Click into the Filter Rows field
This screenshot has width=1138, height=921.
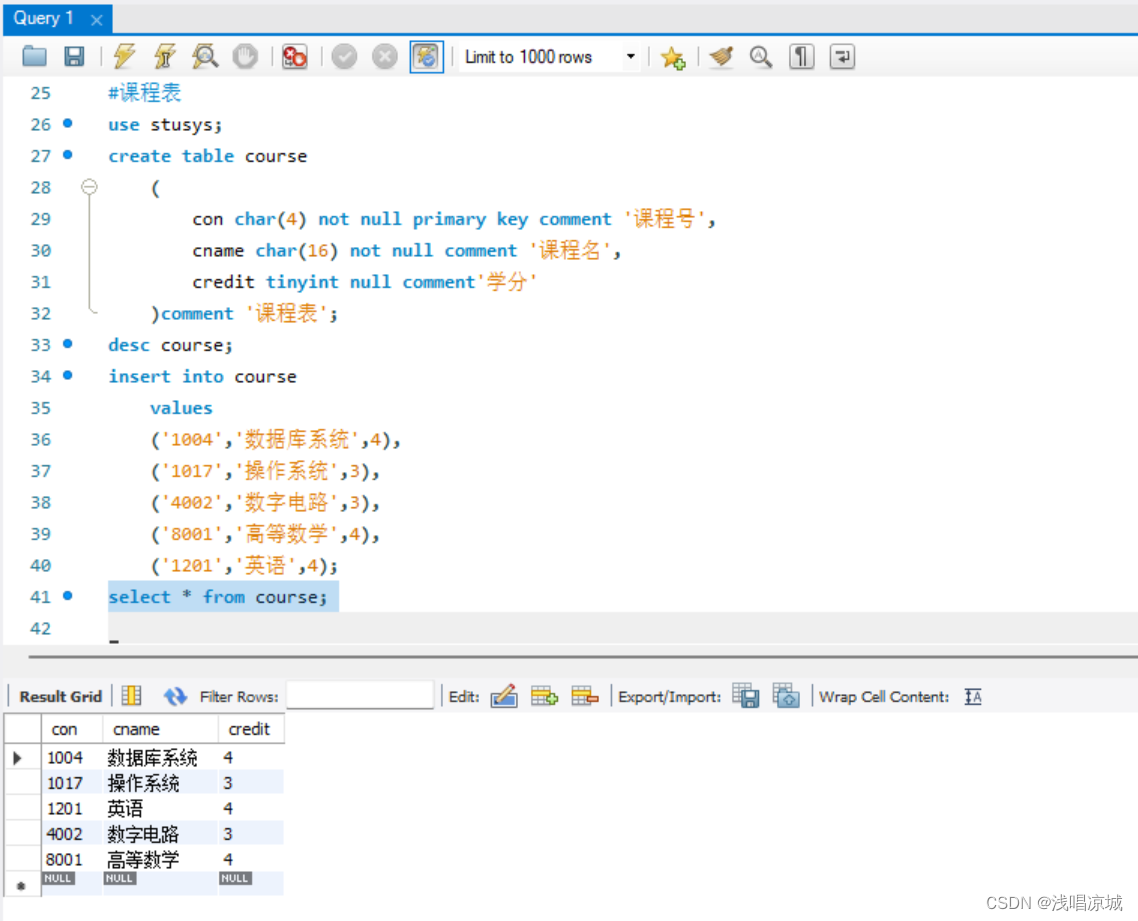[360, 696]
